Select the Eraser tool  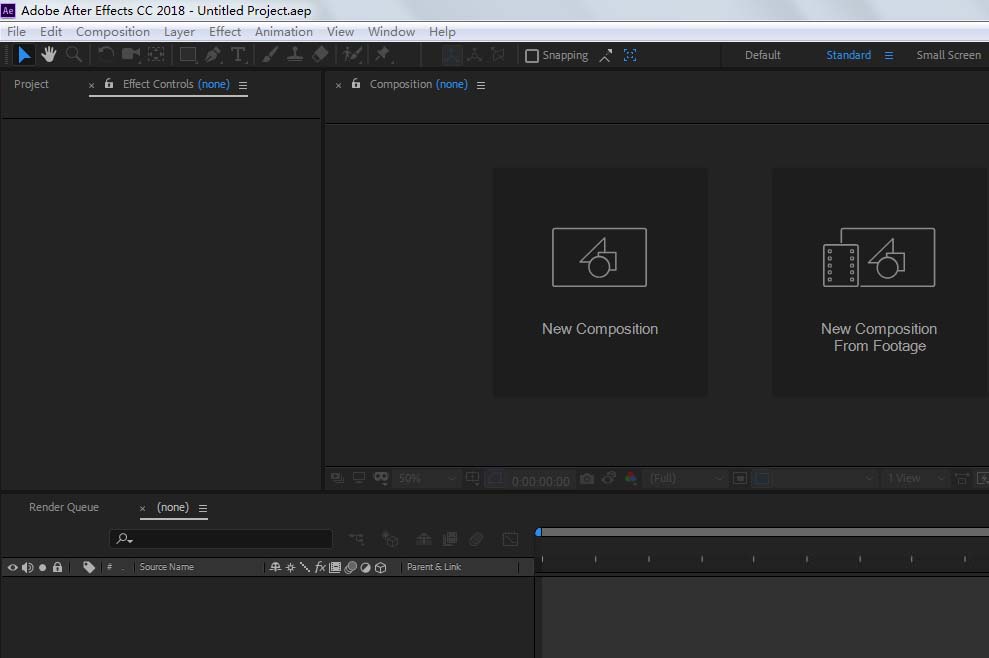(x=320, y=55)
